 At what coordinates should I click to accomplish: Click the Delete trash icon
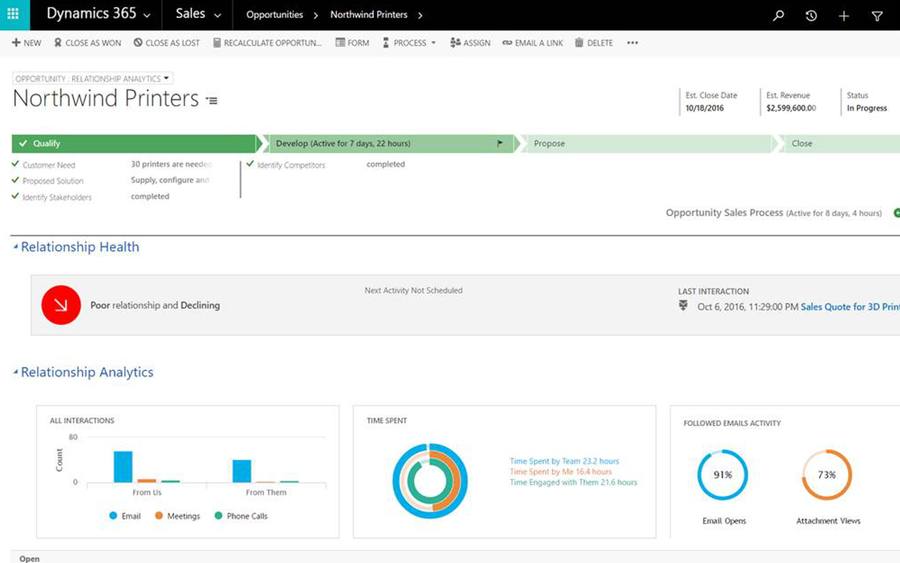point(579,42)
